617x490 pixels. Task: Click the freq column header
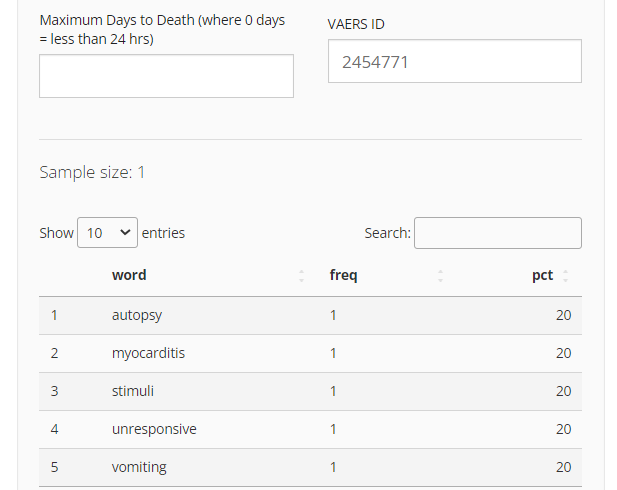[x=344, y=275]
